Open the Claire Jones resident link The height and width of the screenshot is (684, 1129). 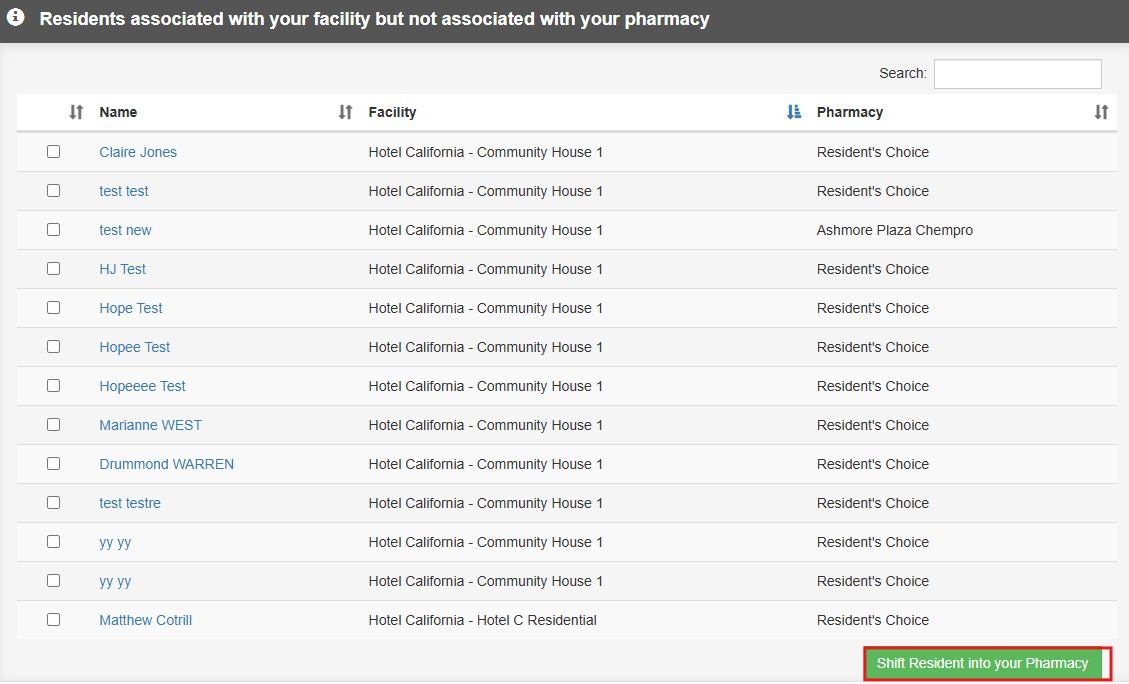click(138, 151)
